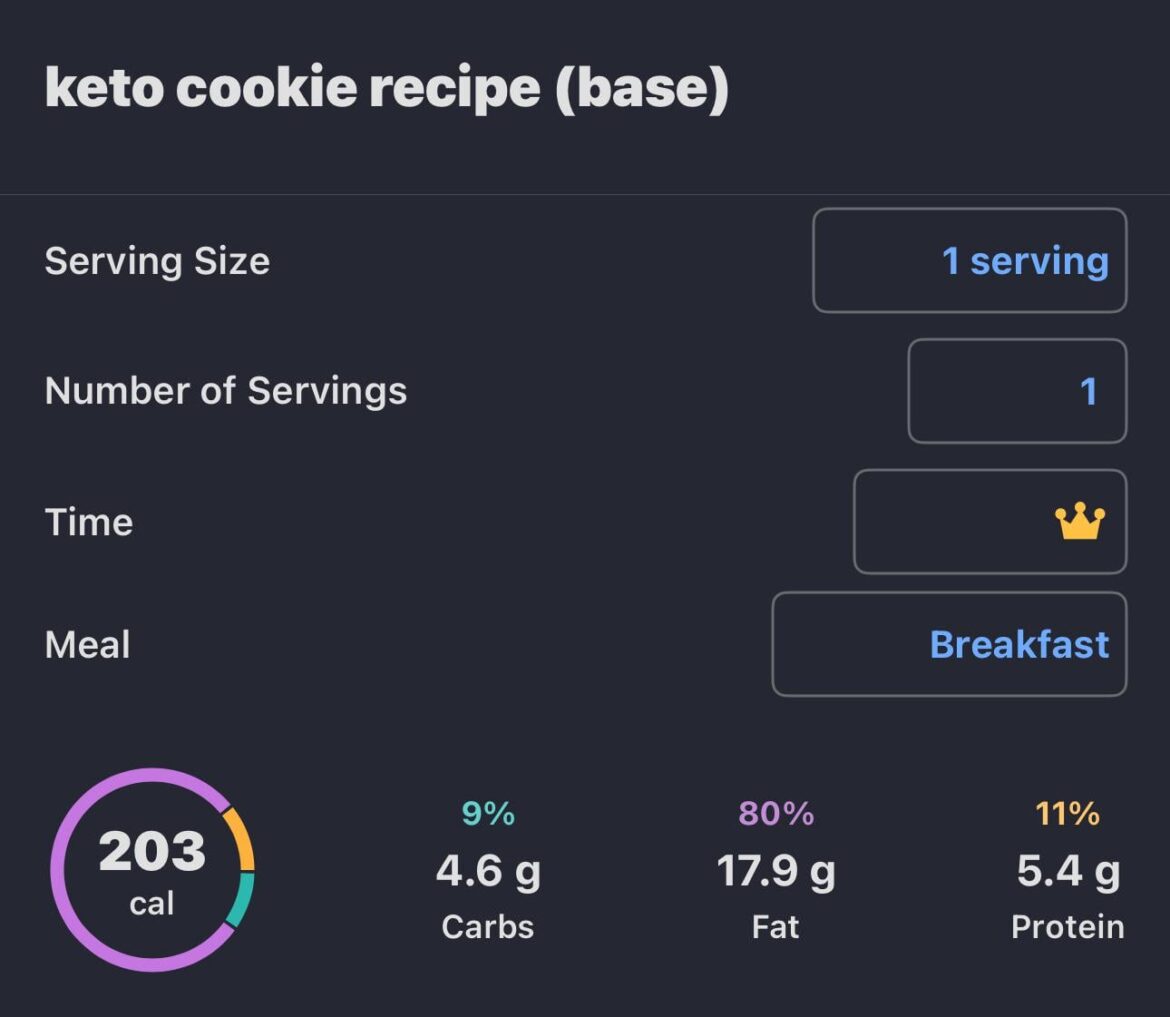
Task: Tap the Serving Size row label
Action: pyautogui.click(x=156, y=260)
